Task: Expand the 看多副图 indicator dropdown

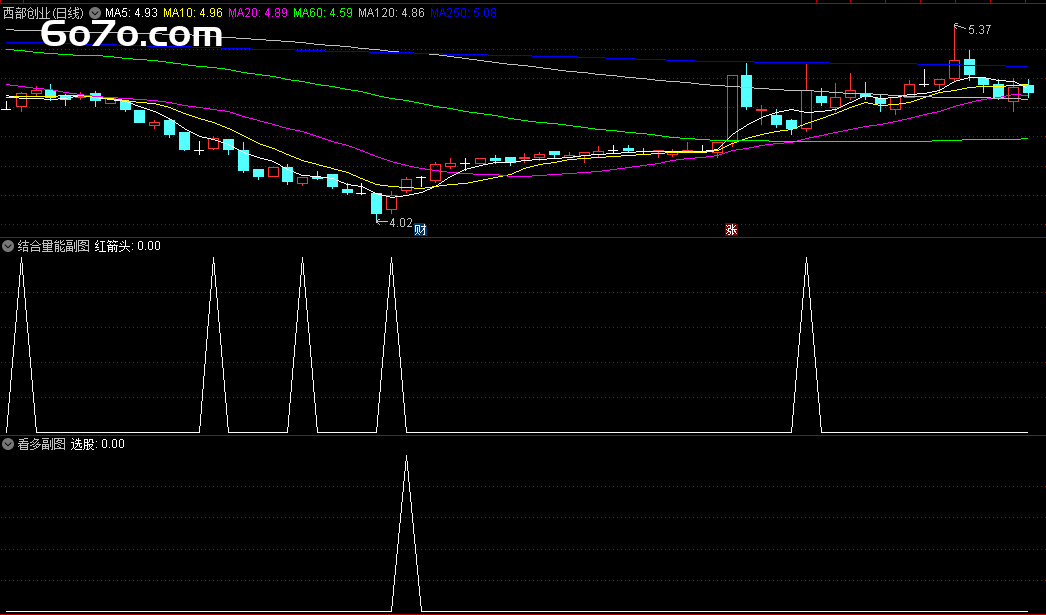Action: [x=8, y=444]
